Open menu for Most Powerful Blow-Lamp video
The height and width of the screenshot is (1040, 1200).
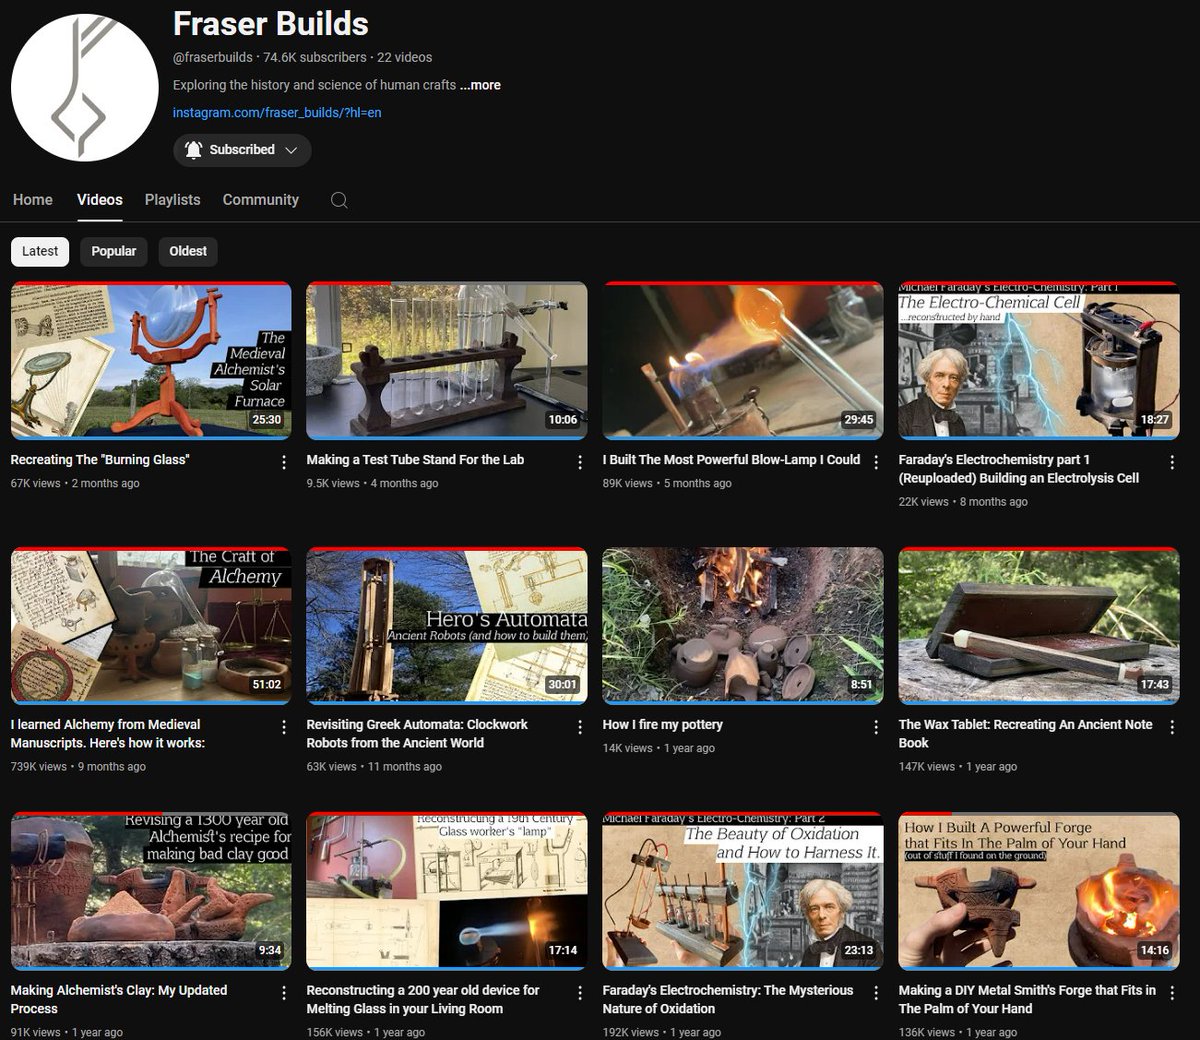[x=876, y=462]
